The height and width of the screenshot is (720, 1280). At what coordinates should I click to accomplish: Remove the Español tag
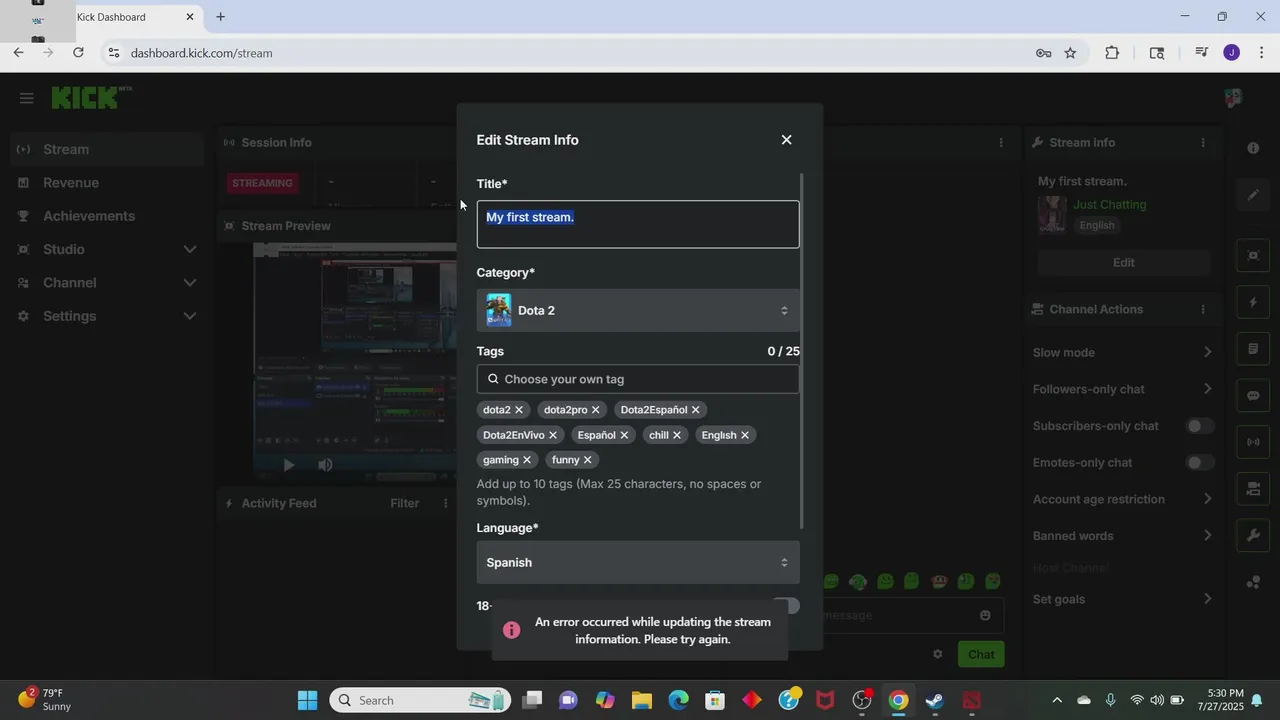tap(624, 435)
